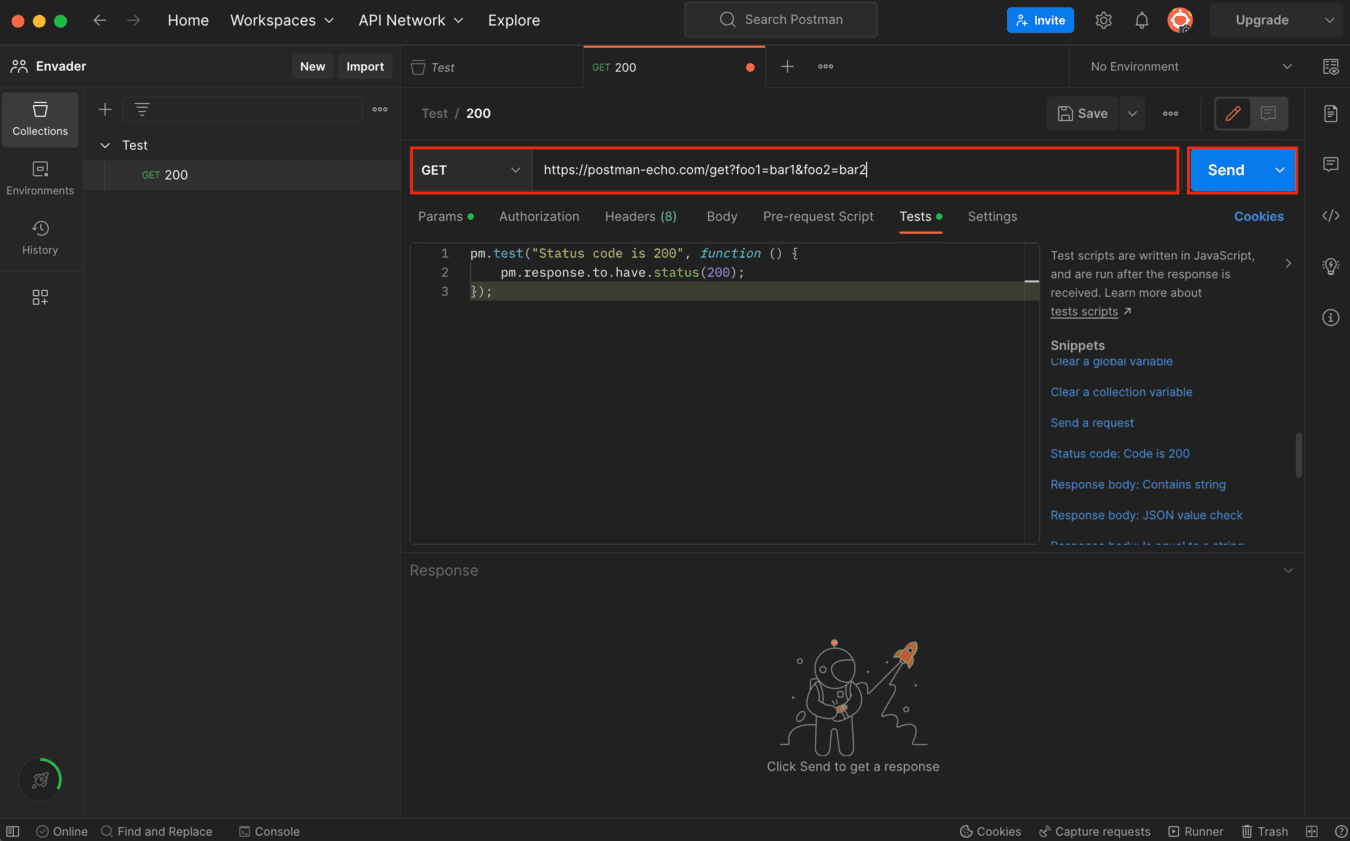Screen dimensions: 1350x841
Task: Switch to the Headers tab
Action: (640, 216)
